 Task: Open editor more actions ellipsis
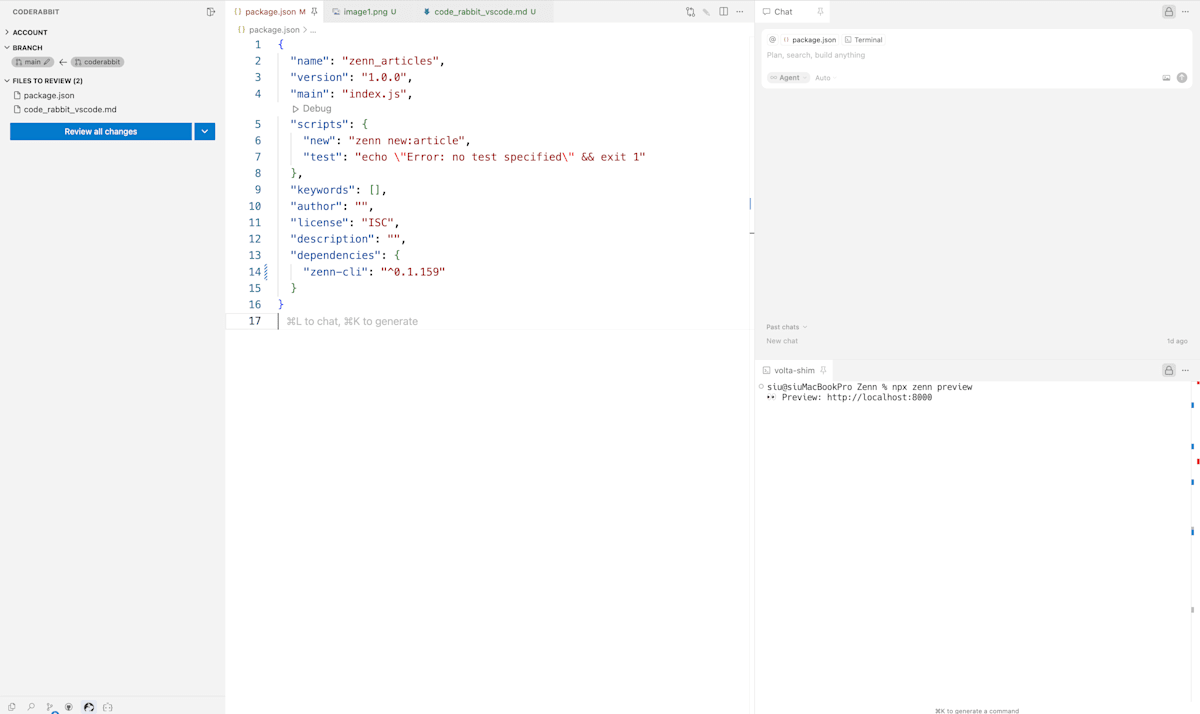click(740, 12)
